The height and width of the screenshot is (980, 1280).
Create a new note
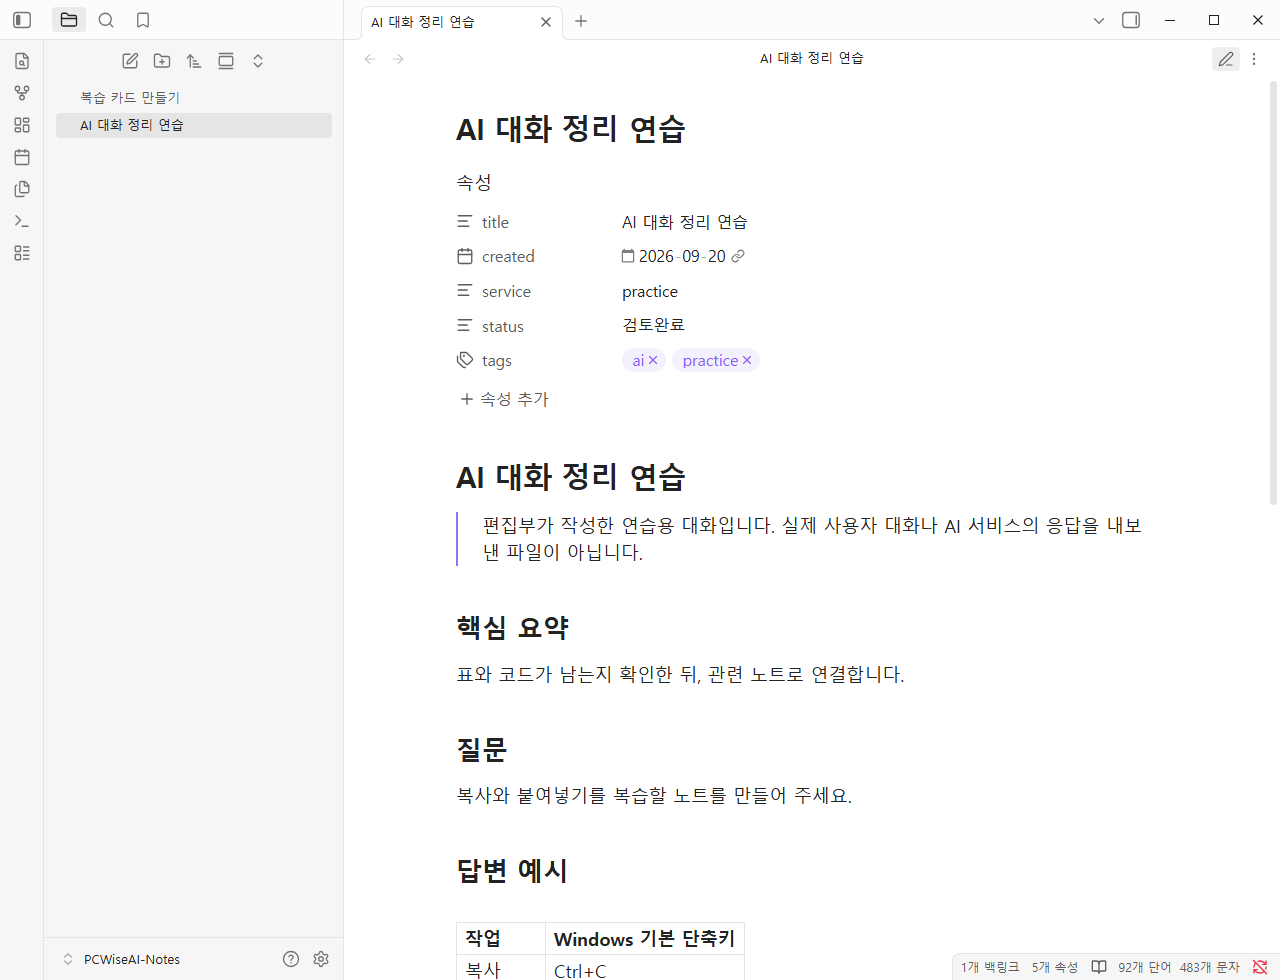pos(130,61)
